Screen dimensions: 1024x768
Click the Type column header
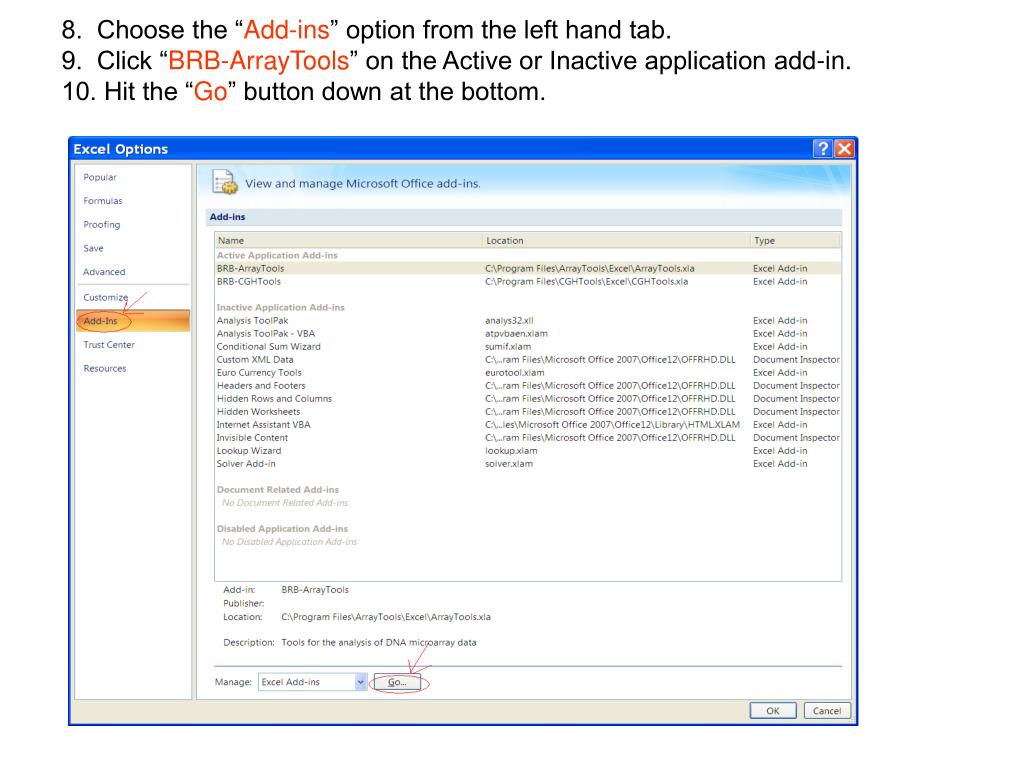click(x=795, y=240)
